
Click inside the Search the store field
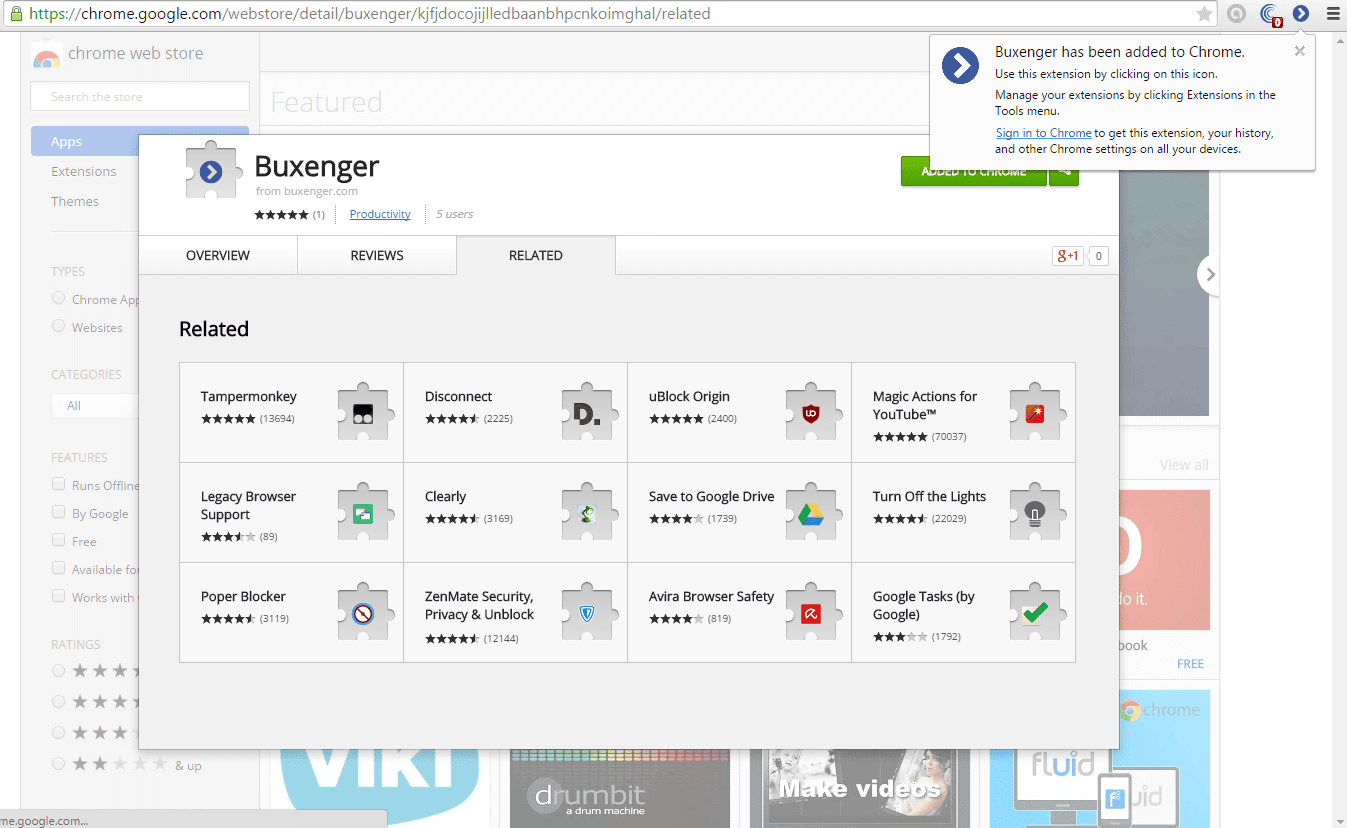click(x=140, y=96)
